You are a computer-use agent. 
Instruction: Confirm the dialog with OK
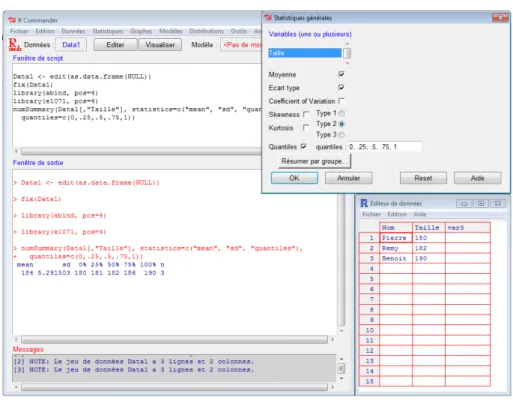pyautogui.click(x=294, y=178)
